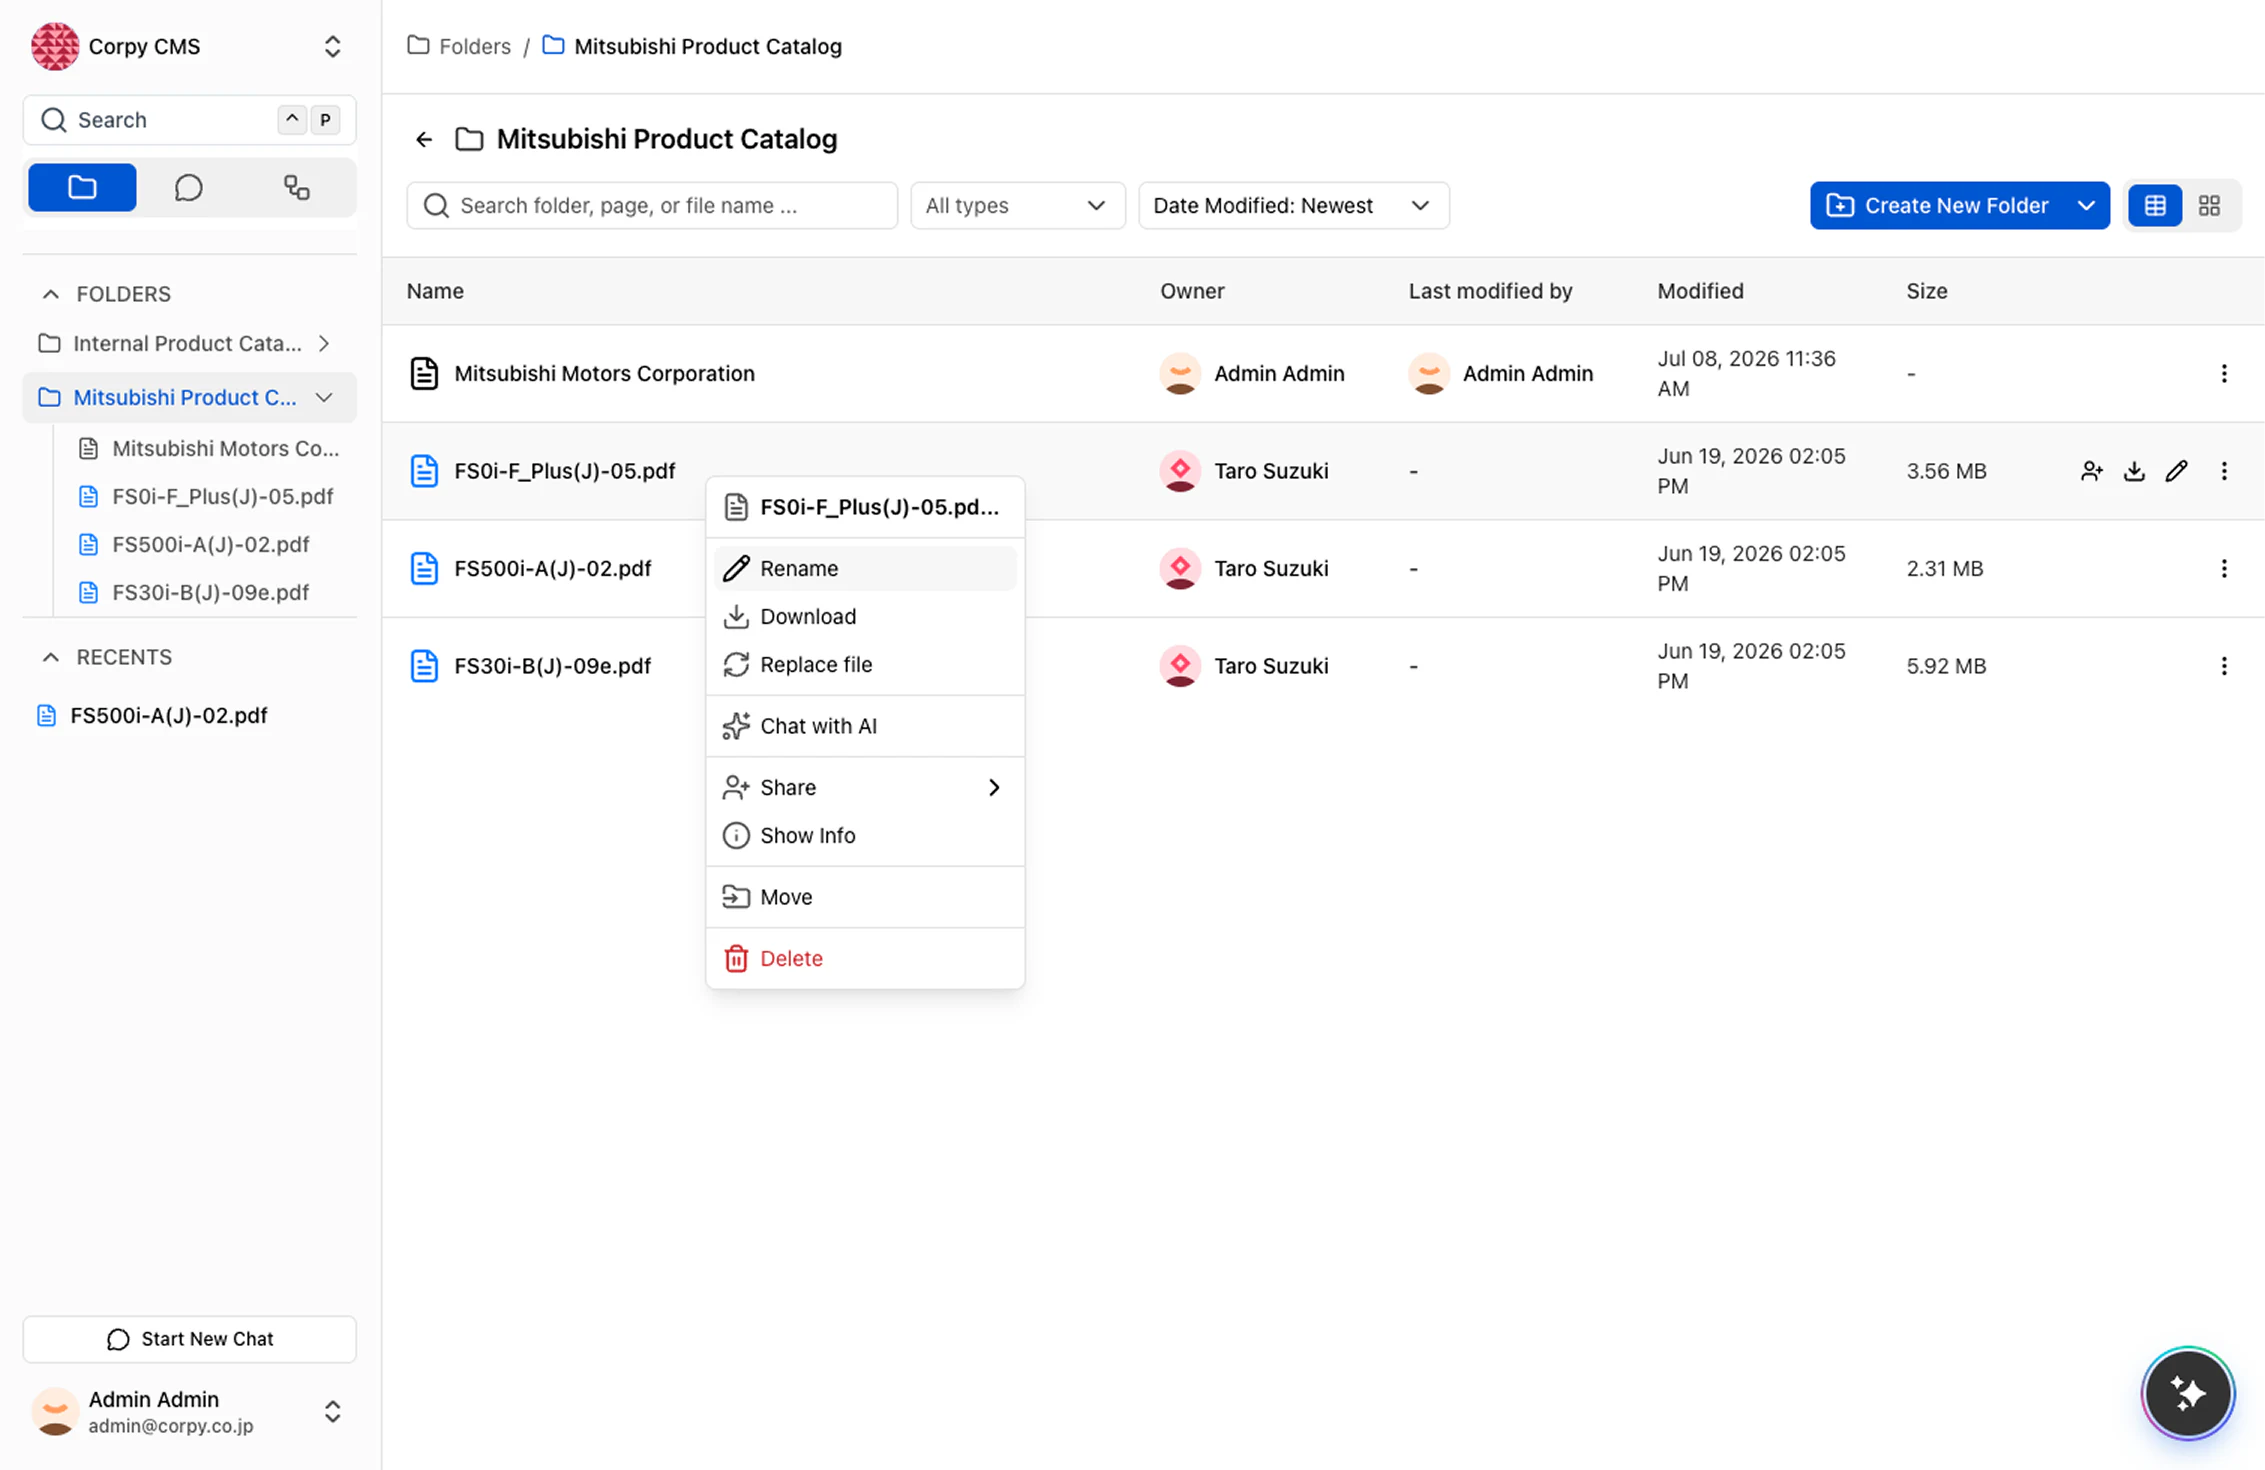This screenshot has height=1470, width=2265.
Task: Open FS500i-A(J)-02.pdf under RECENTS
Action: 168,715
